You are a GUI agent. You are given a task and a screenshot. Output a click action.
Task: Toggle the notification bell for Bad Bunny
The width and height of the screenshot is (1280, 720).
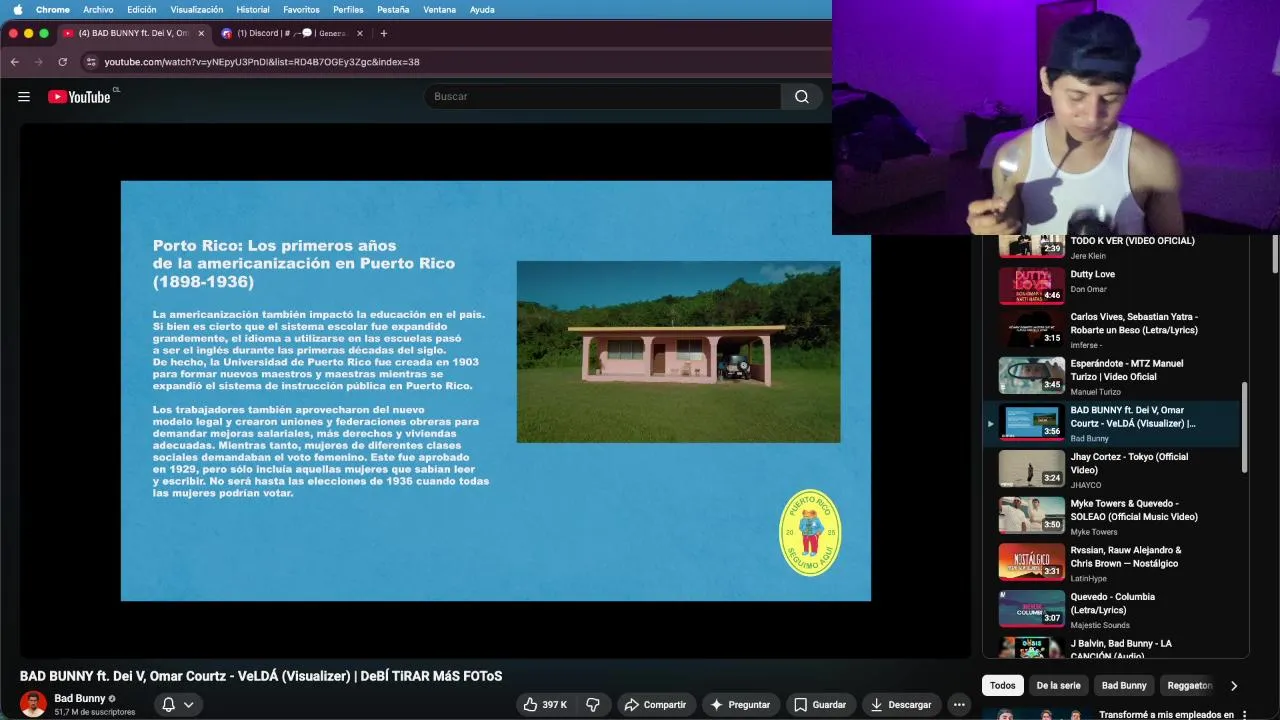pos(168,704)
